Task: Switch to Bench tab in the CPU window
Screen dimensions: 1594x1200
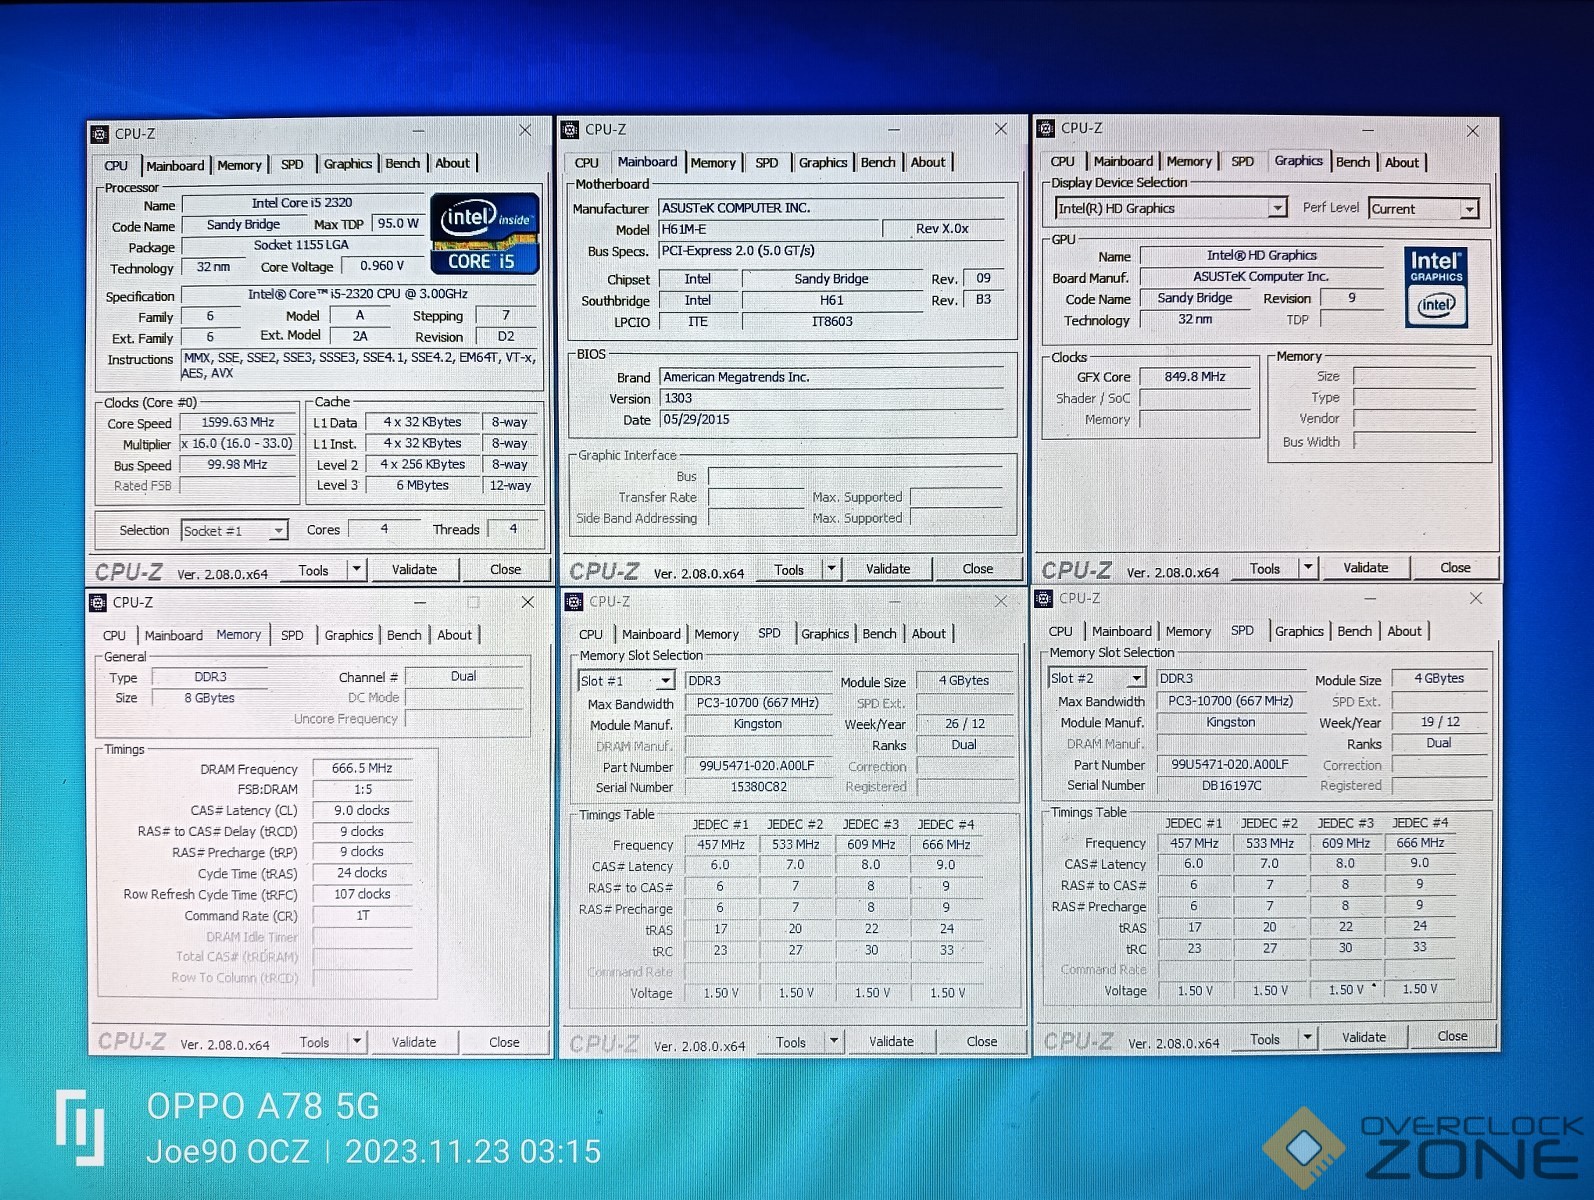Action: [403, 163]
